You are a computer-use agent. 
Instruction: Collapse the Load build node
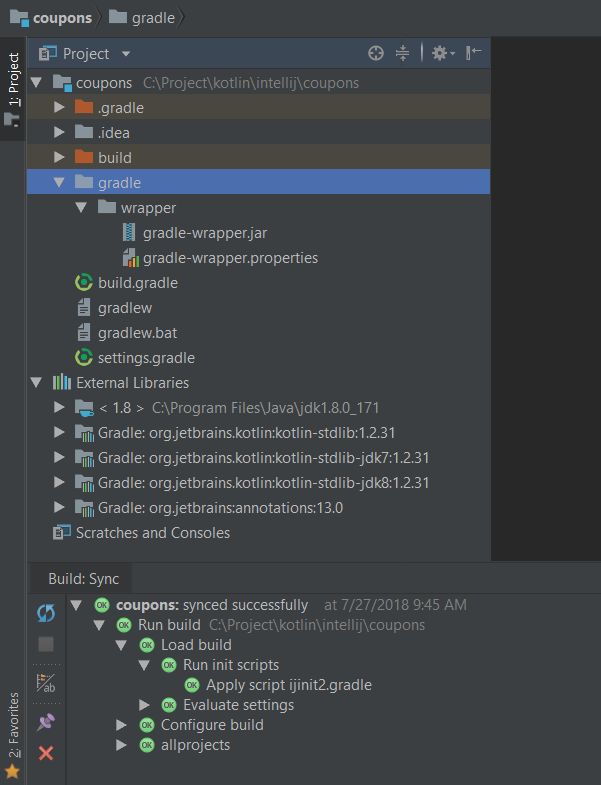[x=121, y=645]
